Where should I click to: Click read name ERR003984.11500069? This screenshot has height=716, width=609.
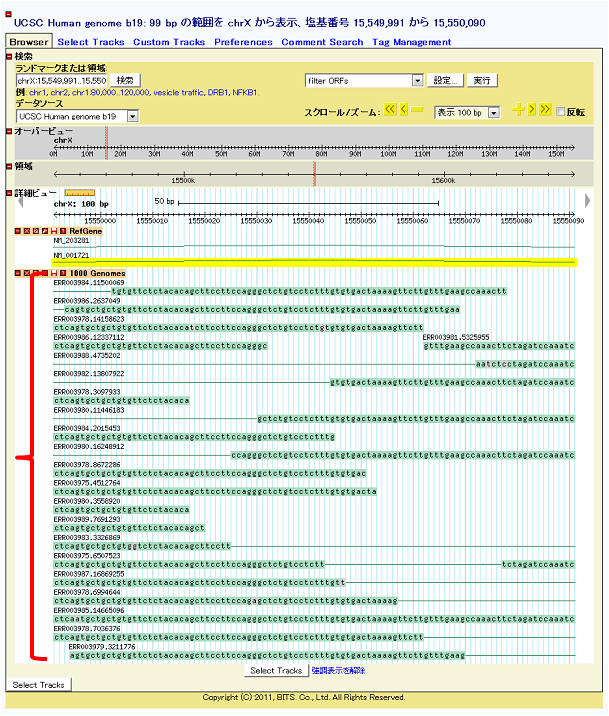tap(89, 283)
